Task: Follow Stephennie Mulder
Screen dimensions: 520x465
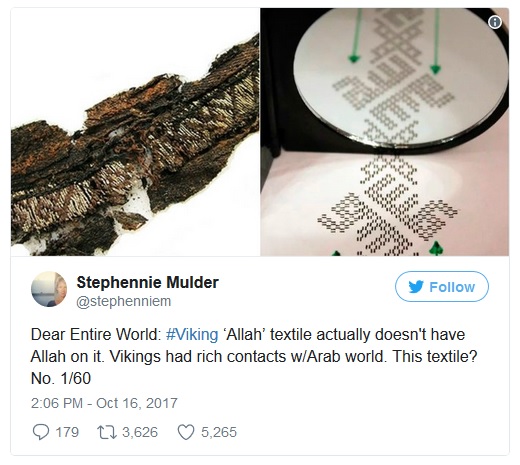Action: pos(442,287)
